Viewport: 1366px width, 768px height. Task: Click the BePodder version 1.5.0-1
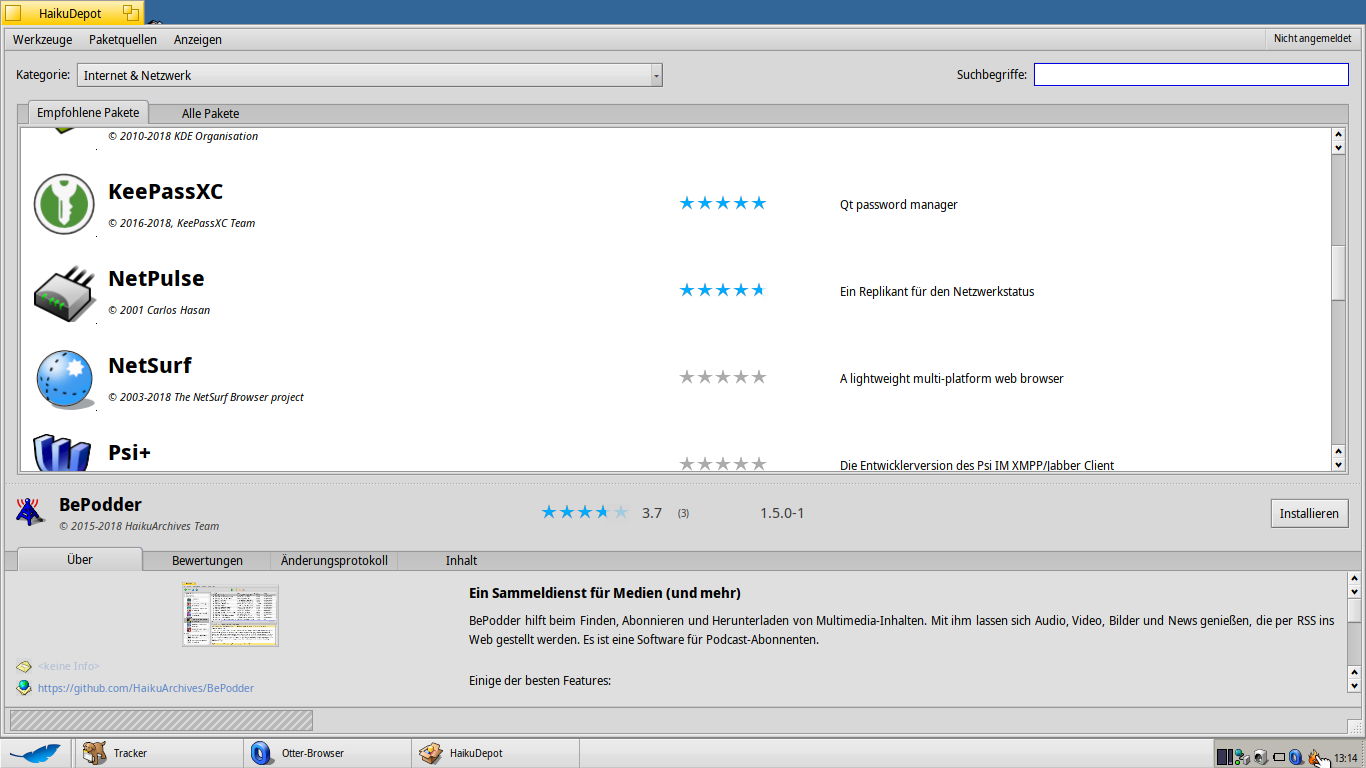point(782,513)
